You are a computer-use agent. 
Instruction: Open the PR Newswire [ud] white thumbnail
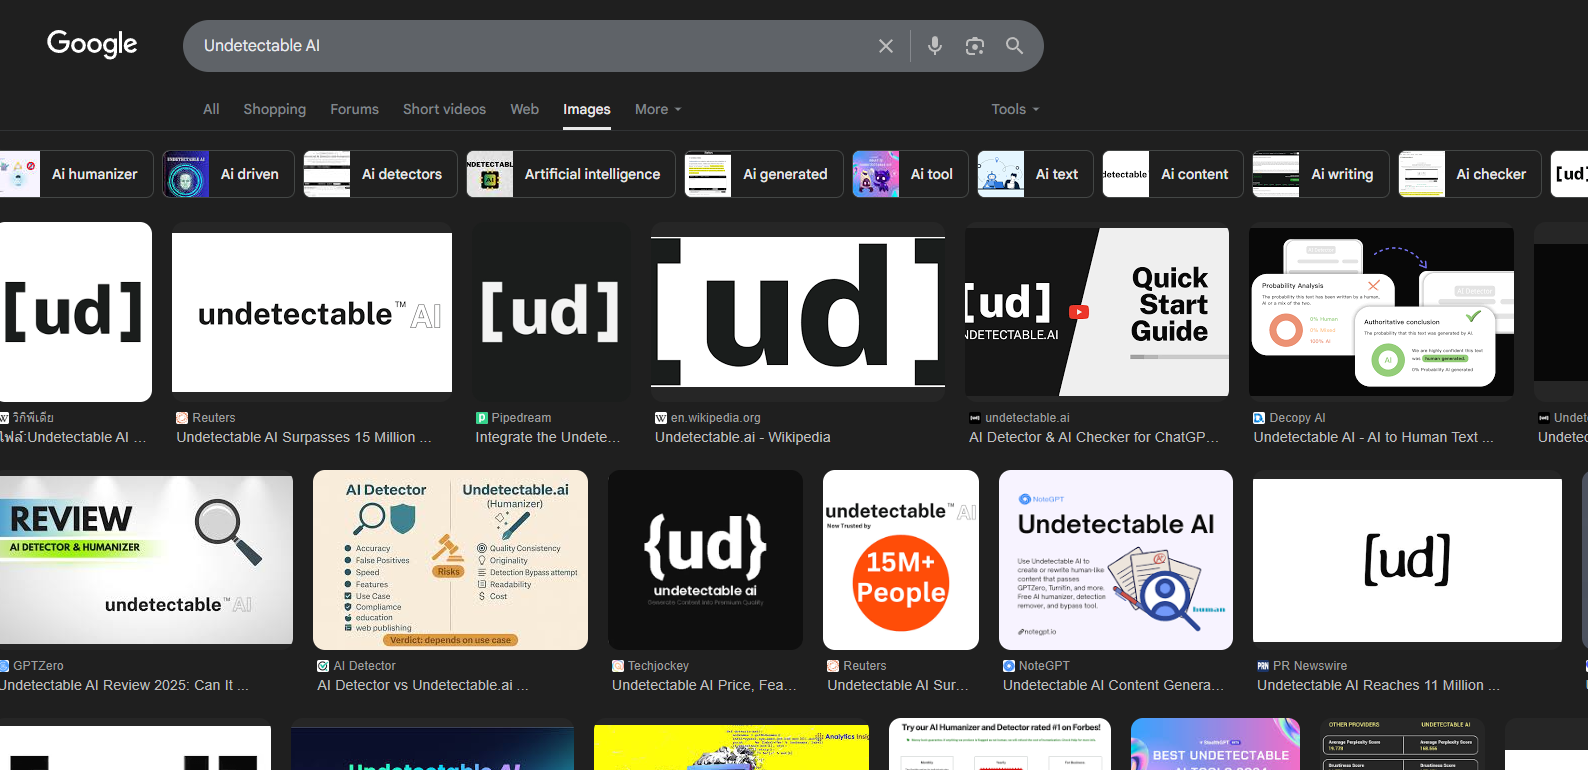[x=1407, y=560]
